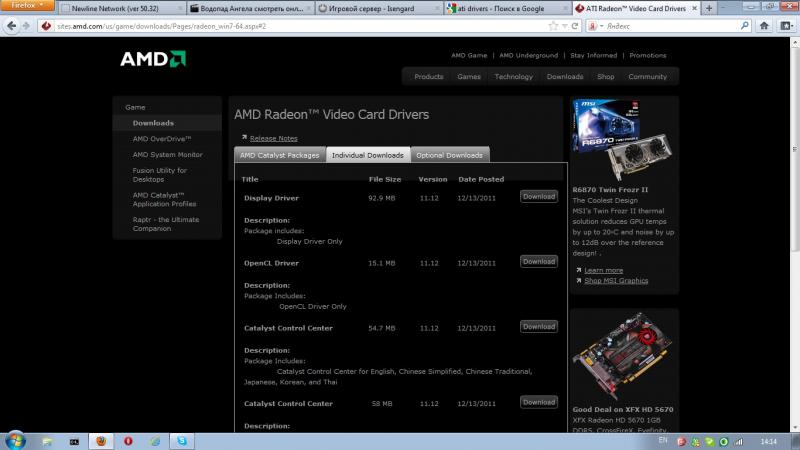This screenshot has width=800, height=450.
Task: Open the MSI Learn more link
Action: click(604, 270)
